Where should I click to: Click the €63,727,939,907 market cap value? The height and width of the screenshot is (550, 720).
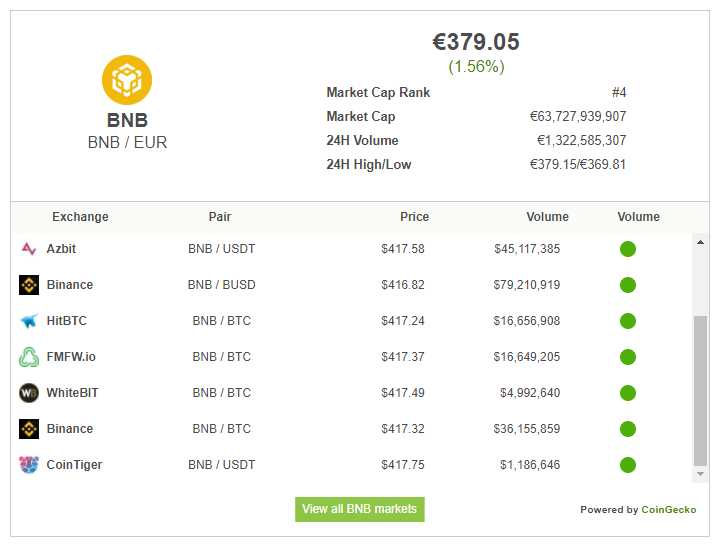tap(578, 116)
